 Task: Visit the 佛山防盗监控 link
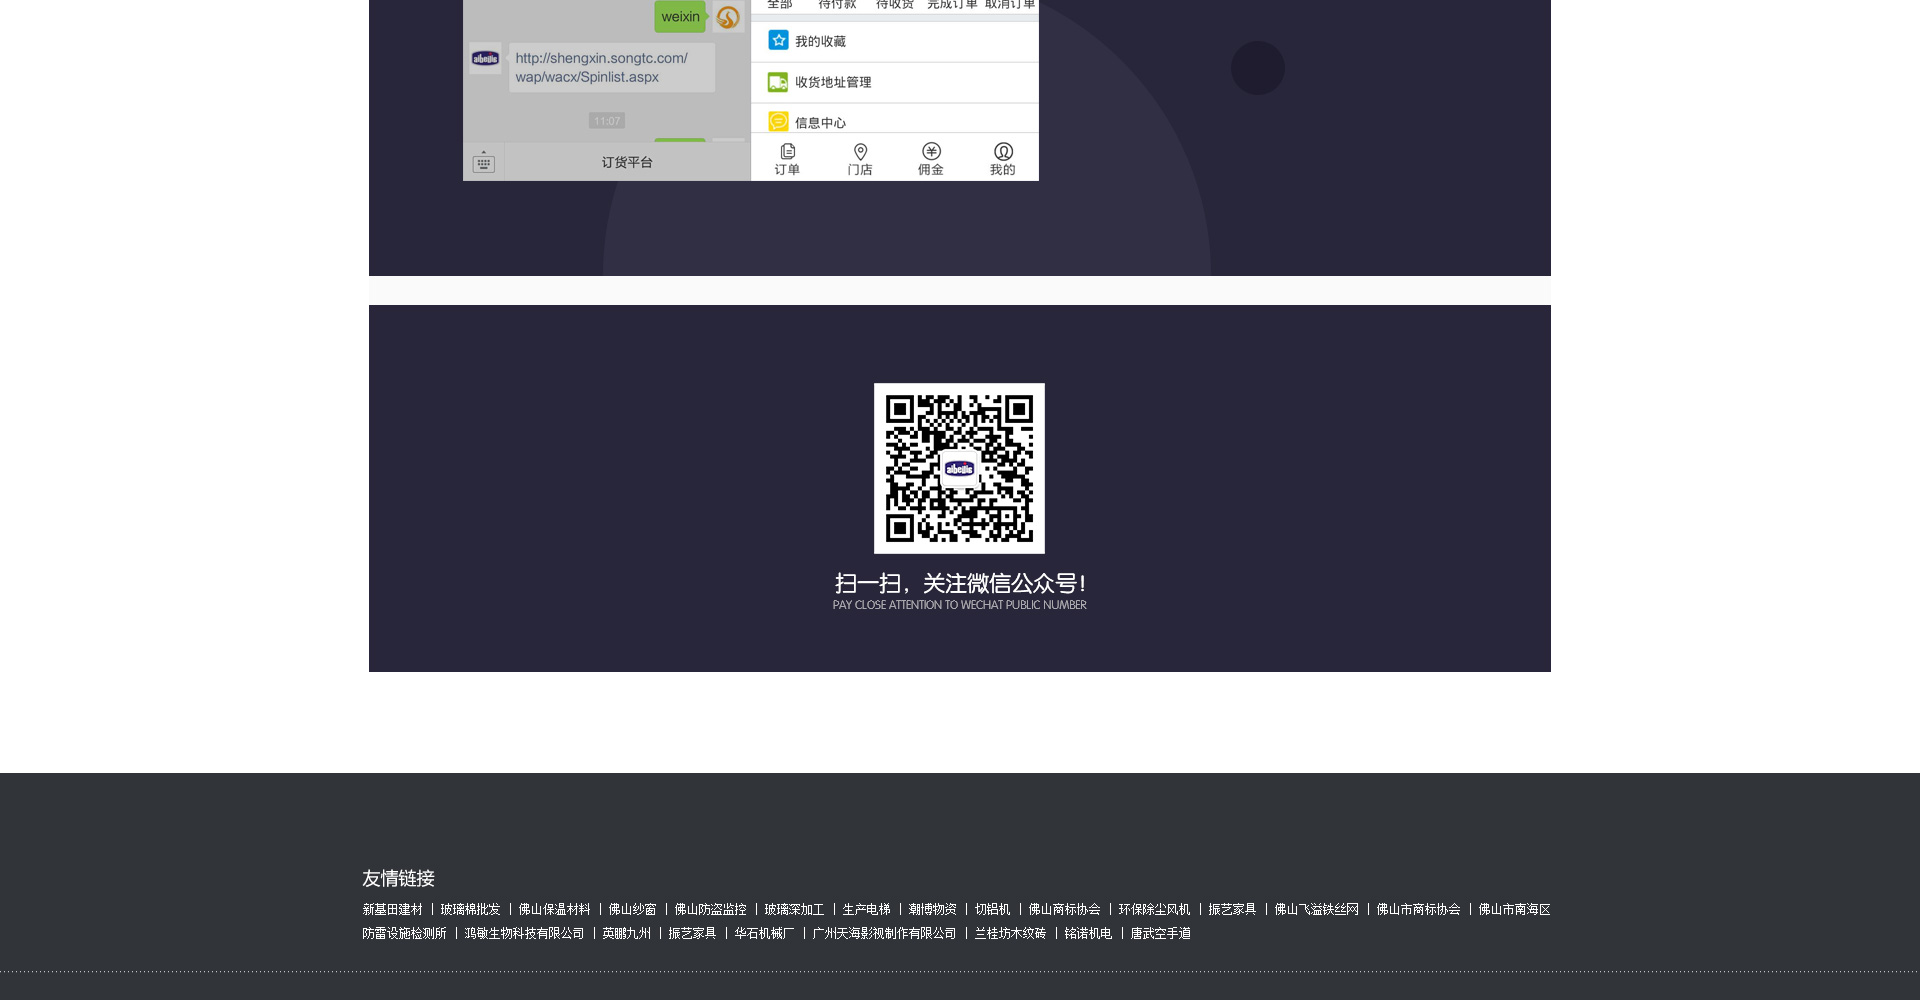[710, 910]
